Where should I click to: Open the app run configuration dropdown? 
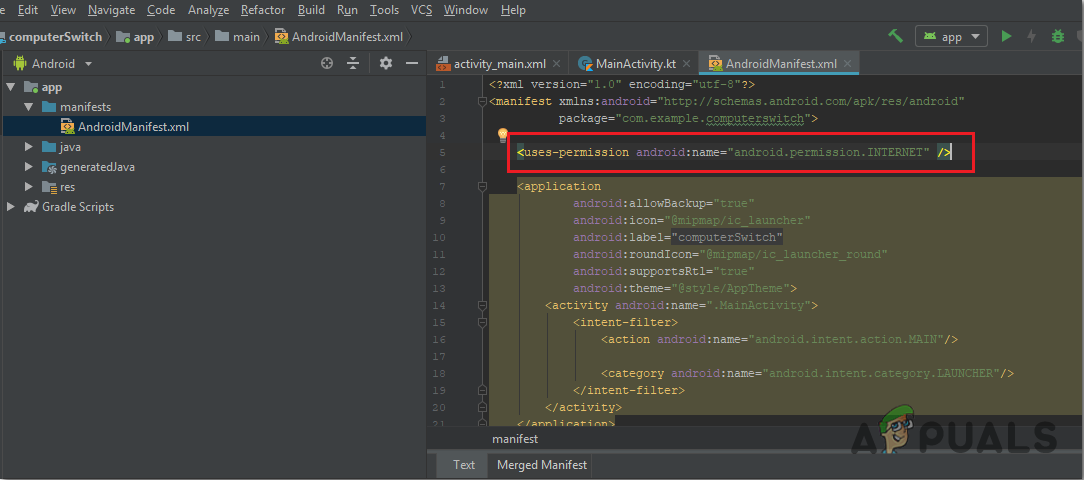point(950,36)
